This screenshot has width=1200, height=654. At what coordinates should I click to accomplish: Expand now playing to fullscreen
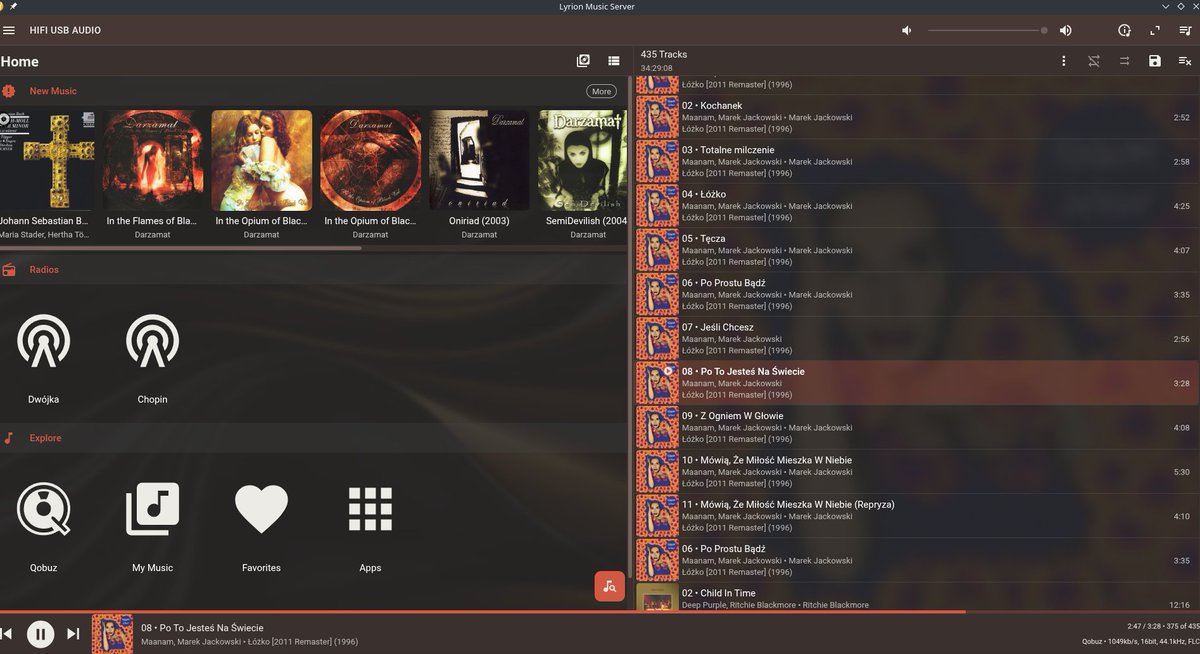1155,30
